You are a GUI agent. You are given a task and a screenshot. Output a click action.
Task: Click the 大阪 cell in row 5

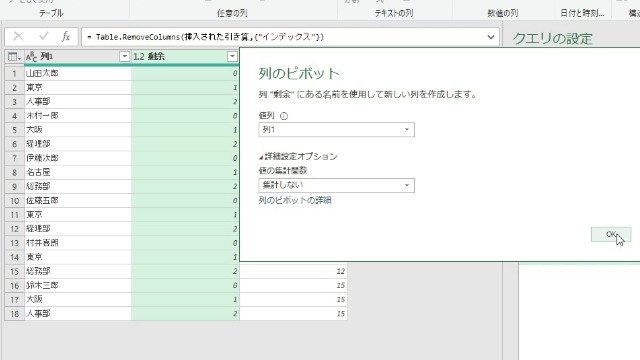pos(78,130)
